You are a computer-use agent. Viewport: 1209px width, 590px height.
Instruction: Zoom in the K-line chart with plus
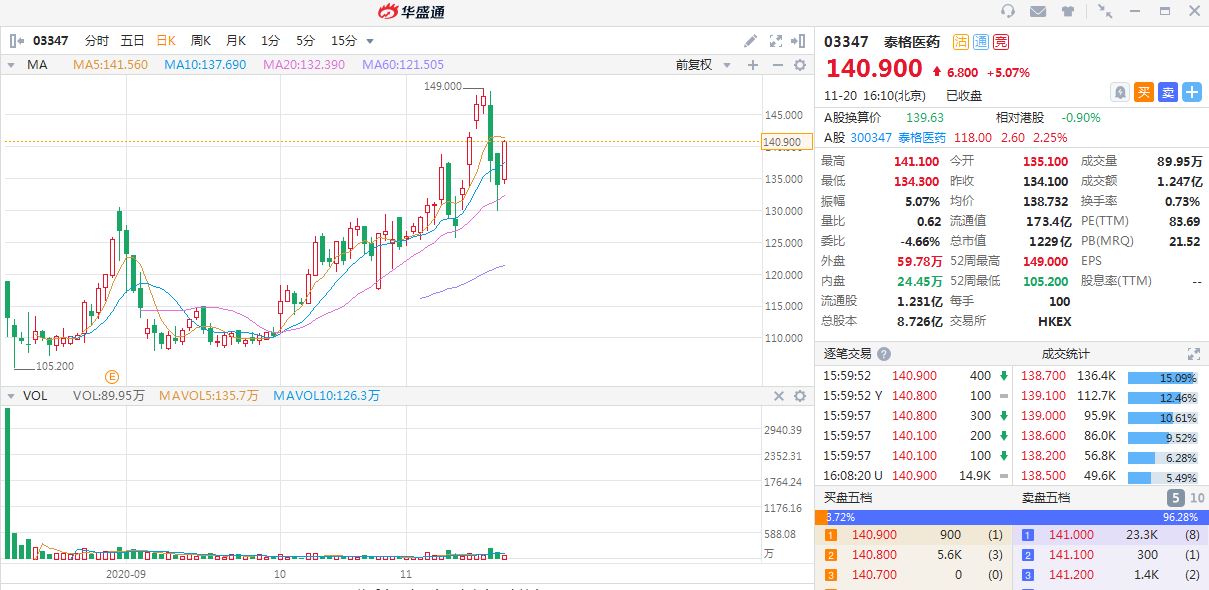click(753, 65)
